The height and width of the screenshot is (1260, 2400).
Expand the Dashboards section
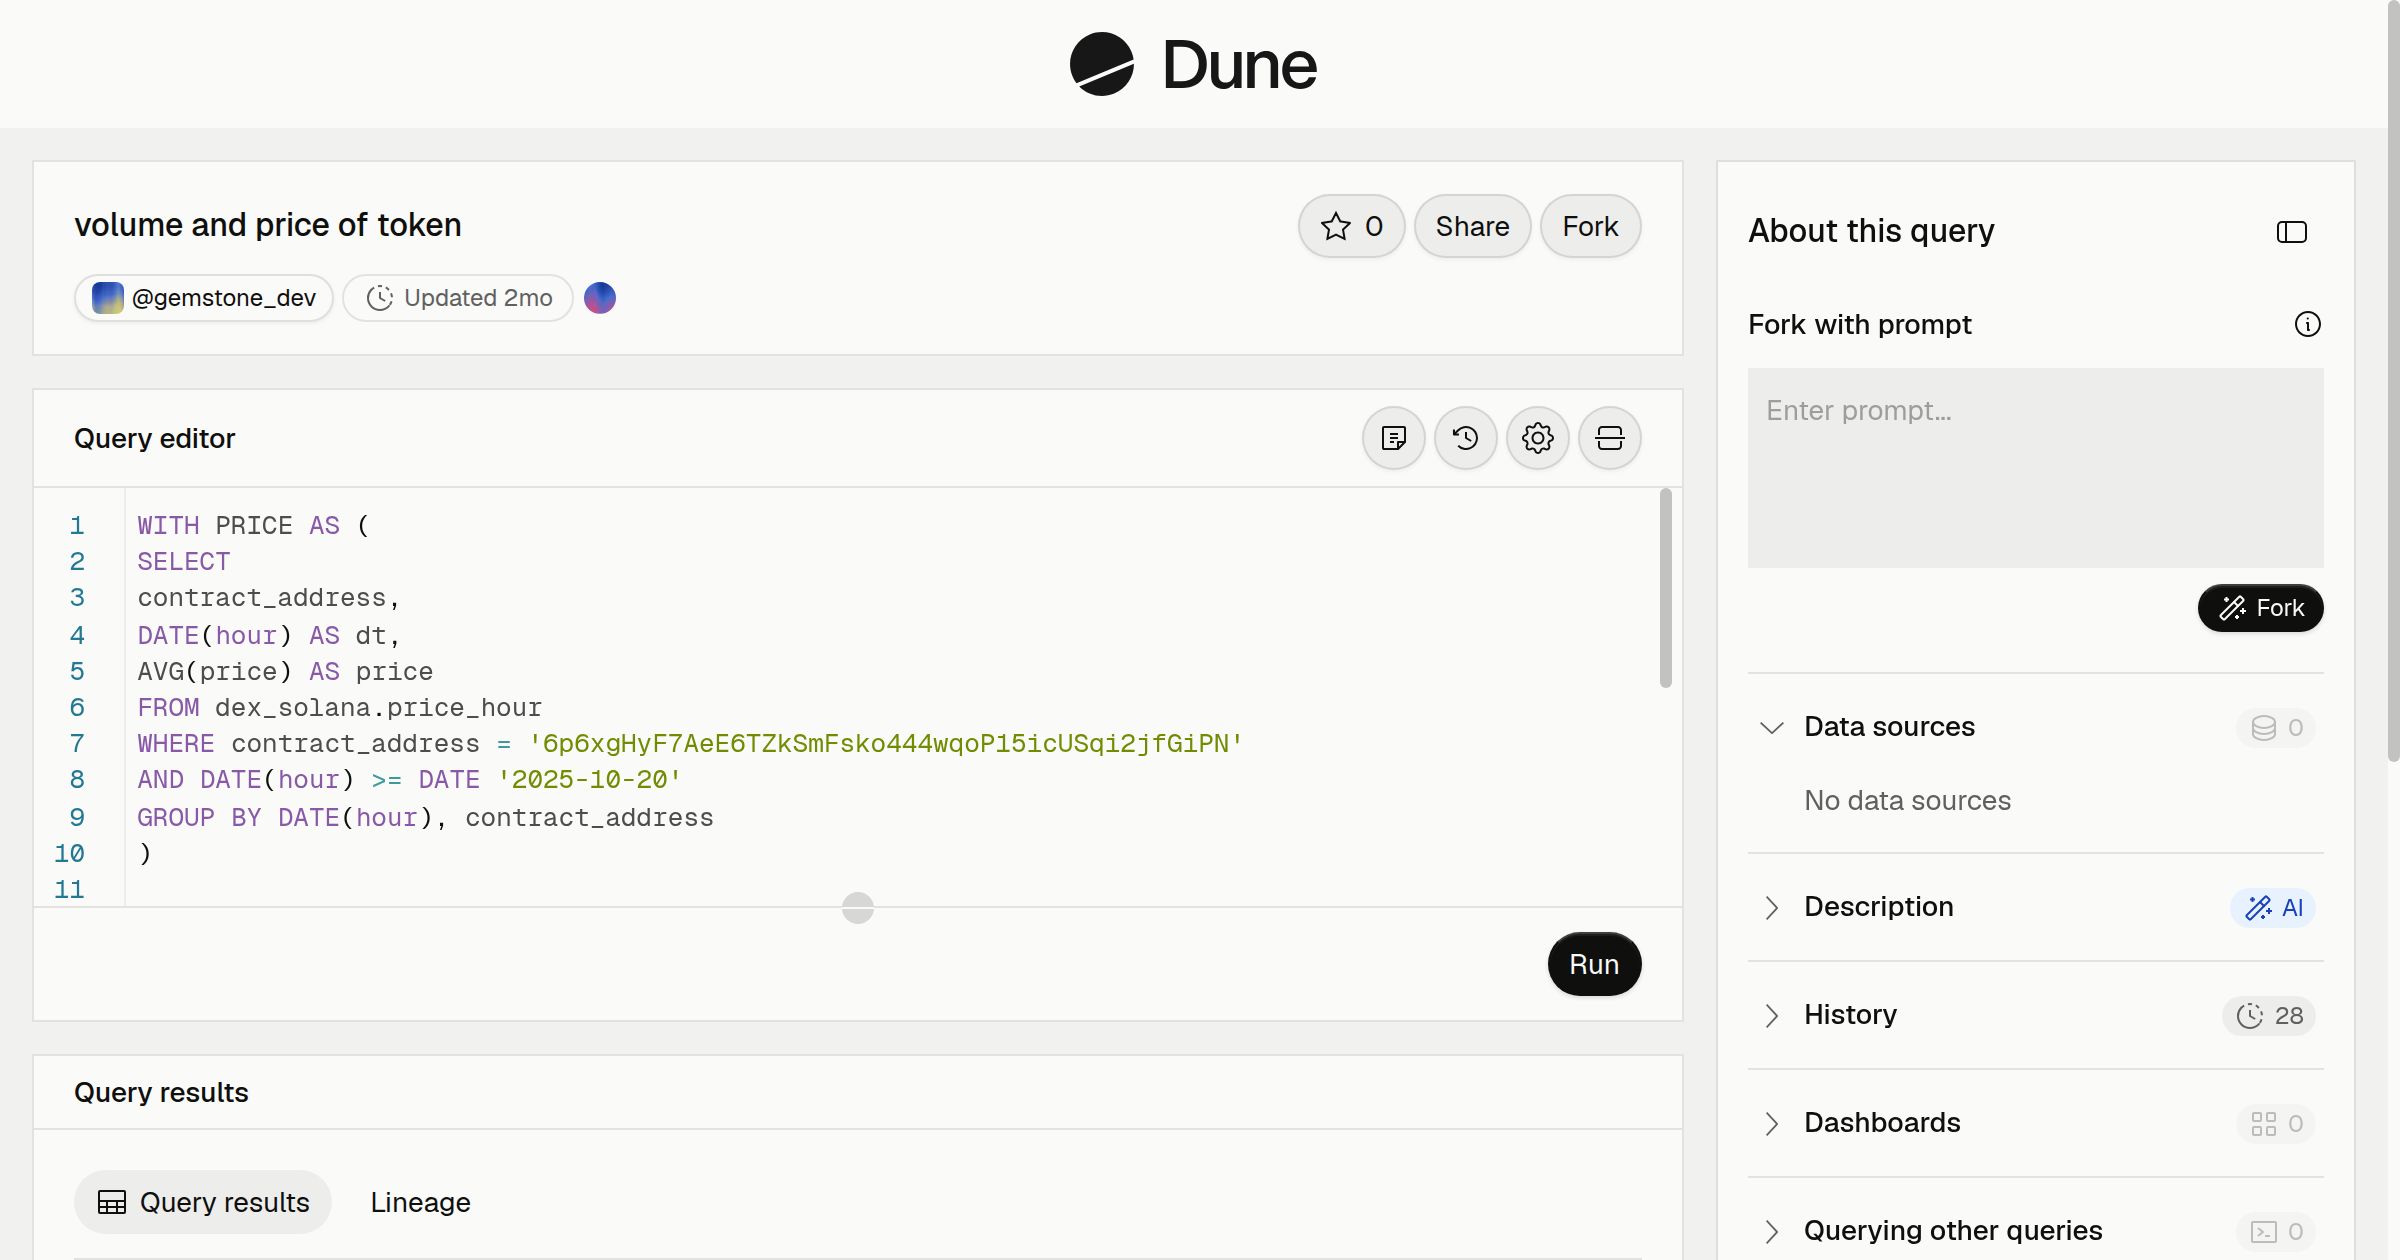(x=1772, y=1123)
